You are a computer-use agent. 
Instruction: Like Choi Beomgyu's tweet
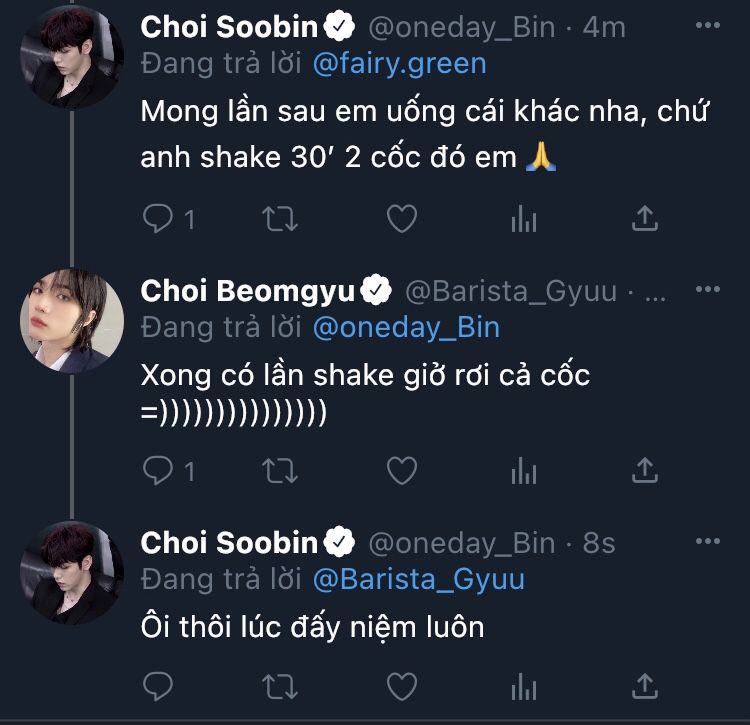pos(401,470)
